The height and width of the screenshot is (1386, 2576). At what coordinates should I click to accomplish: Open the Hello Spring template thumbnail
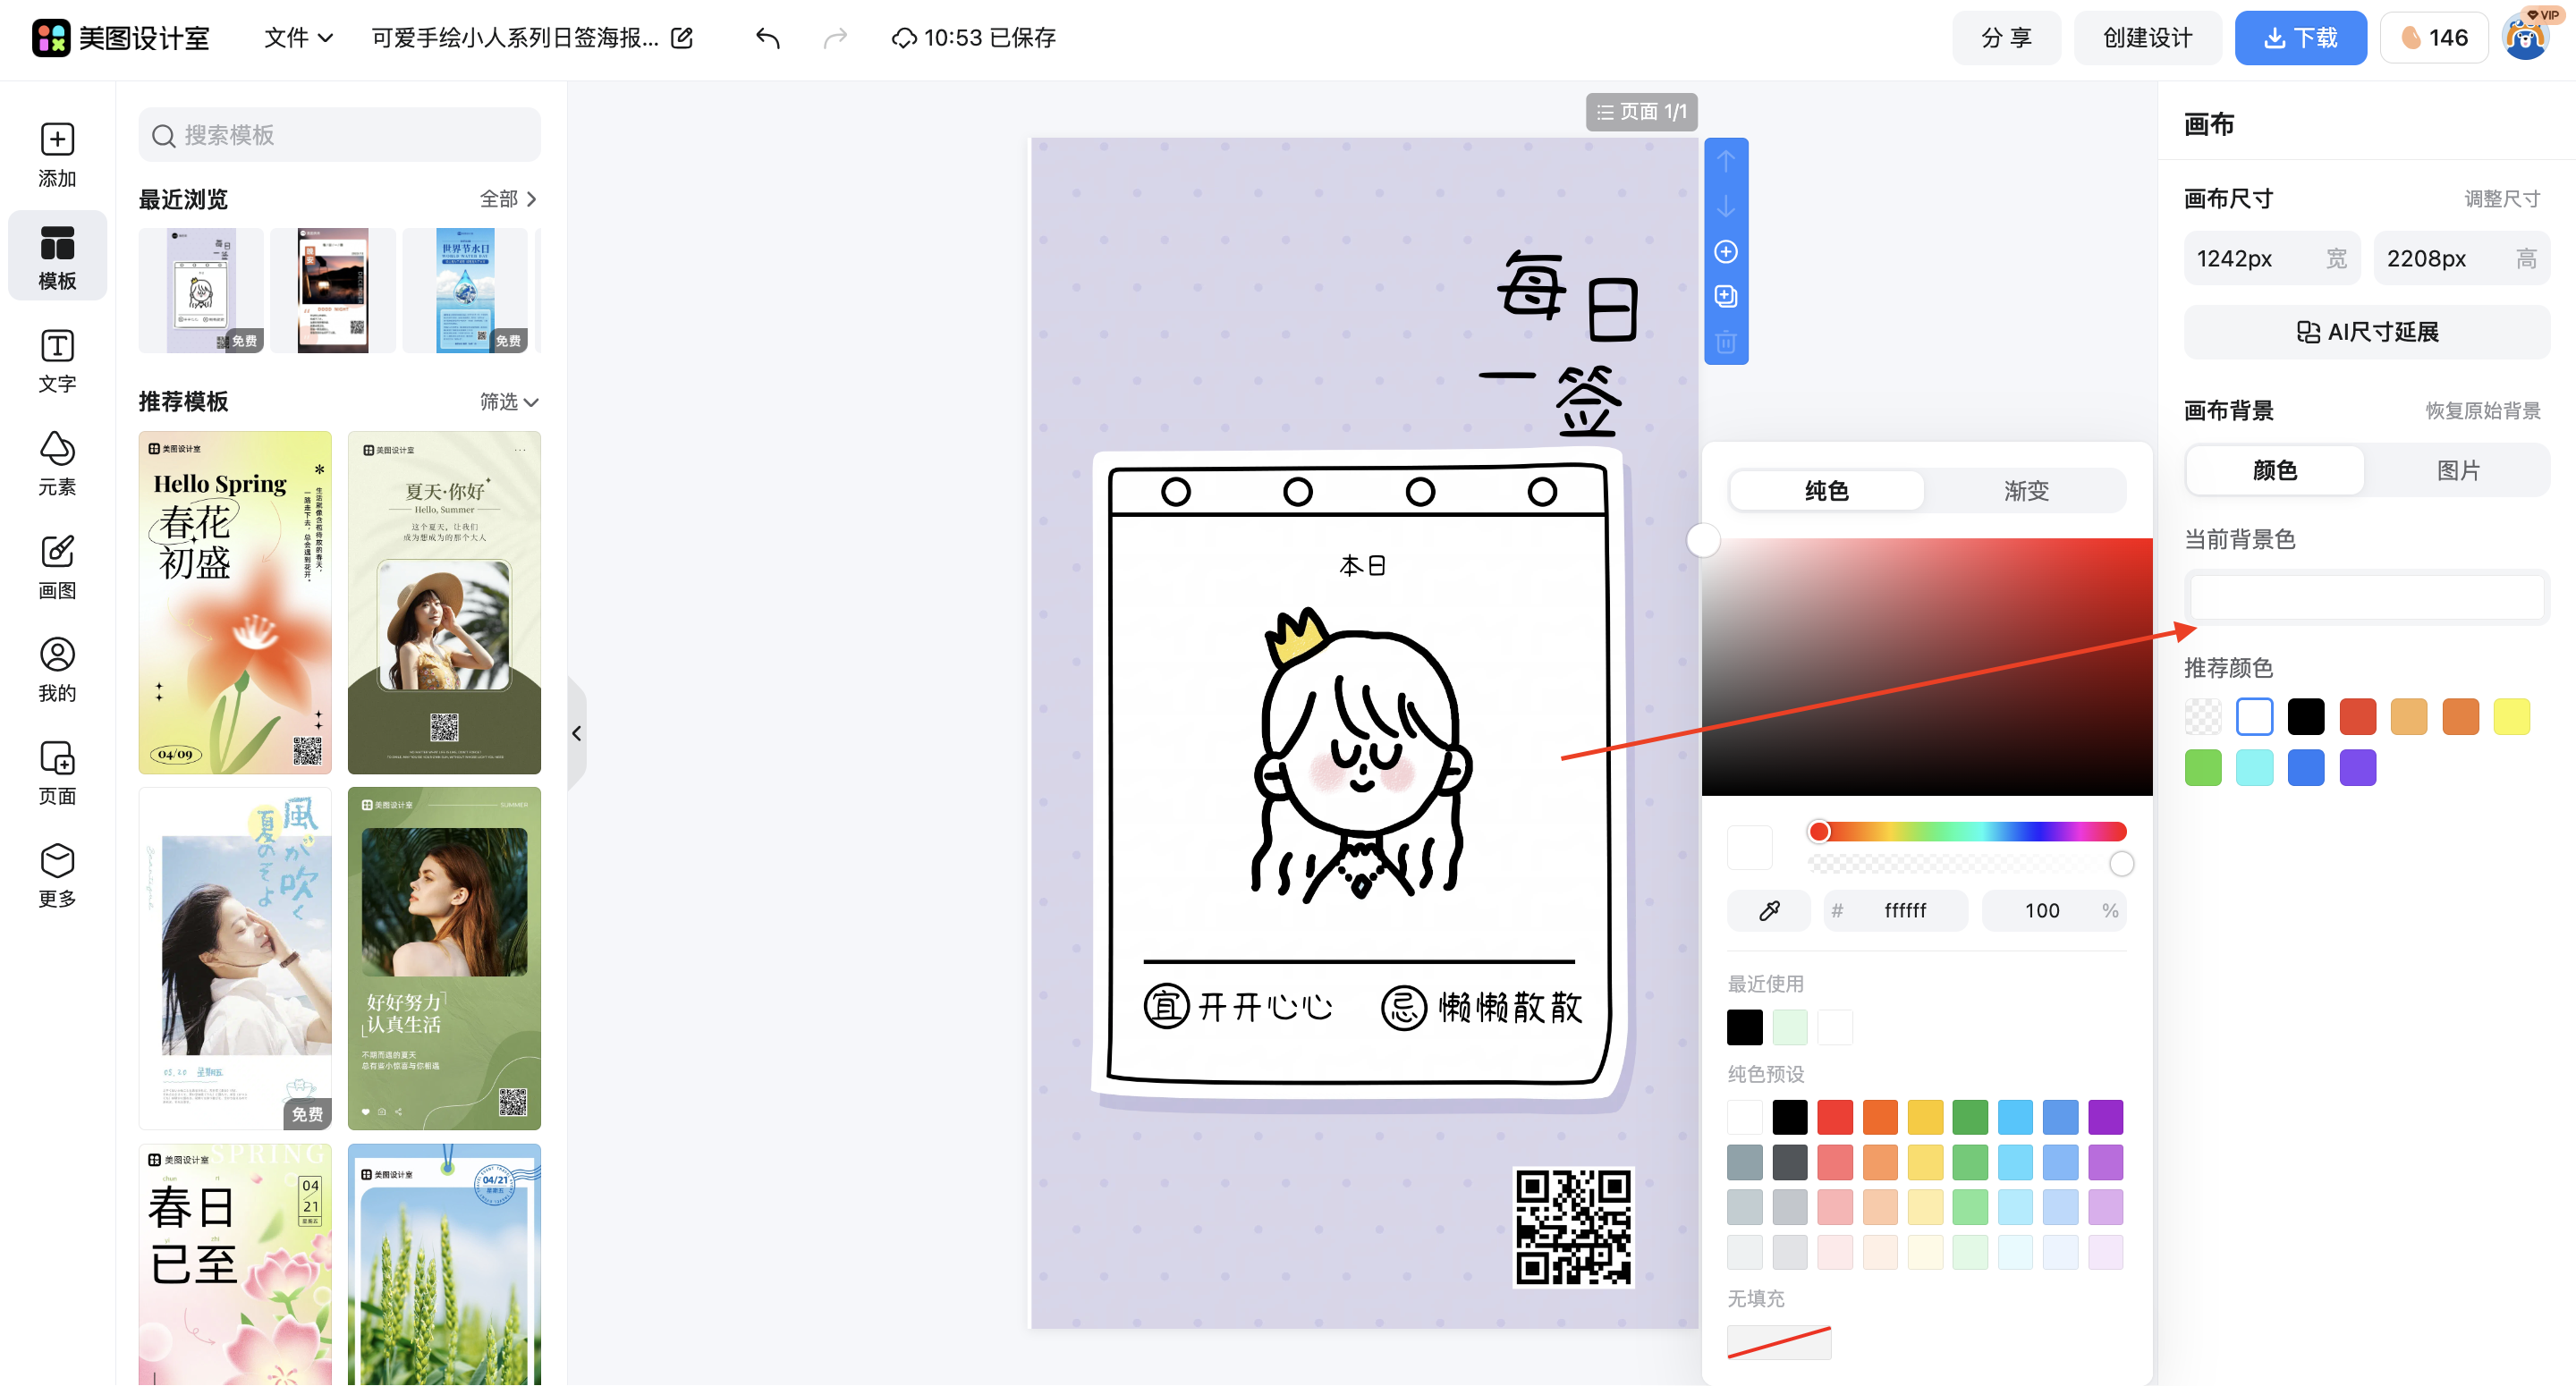tap(234, 602)
